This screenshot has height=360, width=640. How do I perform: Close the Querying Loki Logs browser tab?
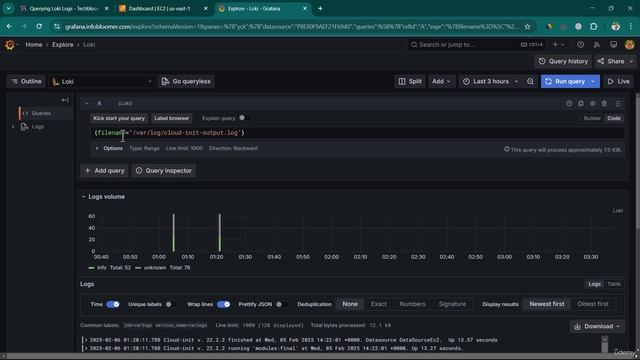(x=107, y=8)
